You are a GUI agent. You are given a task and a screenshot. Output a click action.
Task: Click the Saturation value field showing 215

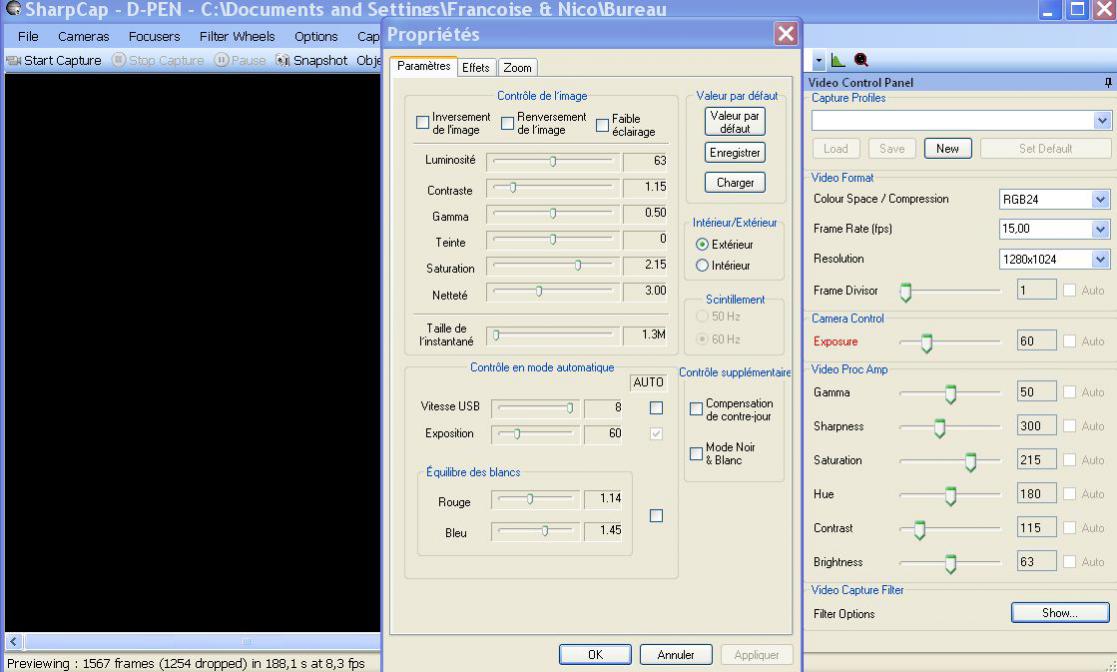1037,460
